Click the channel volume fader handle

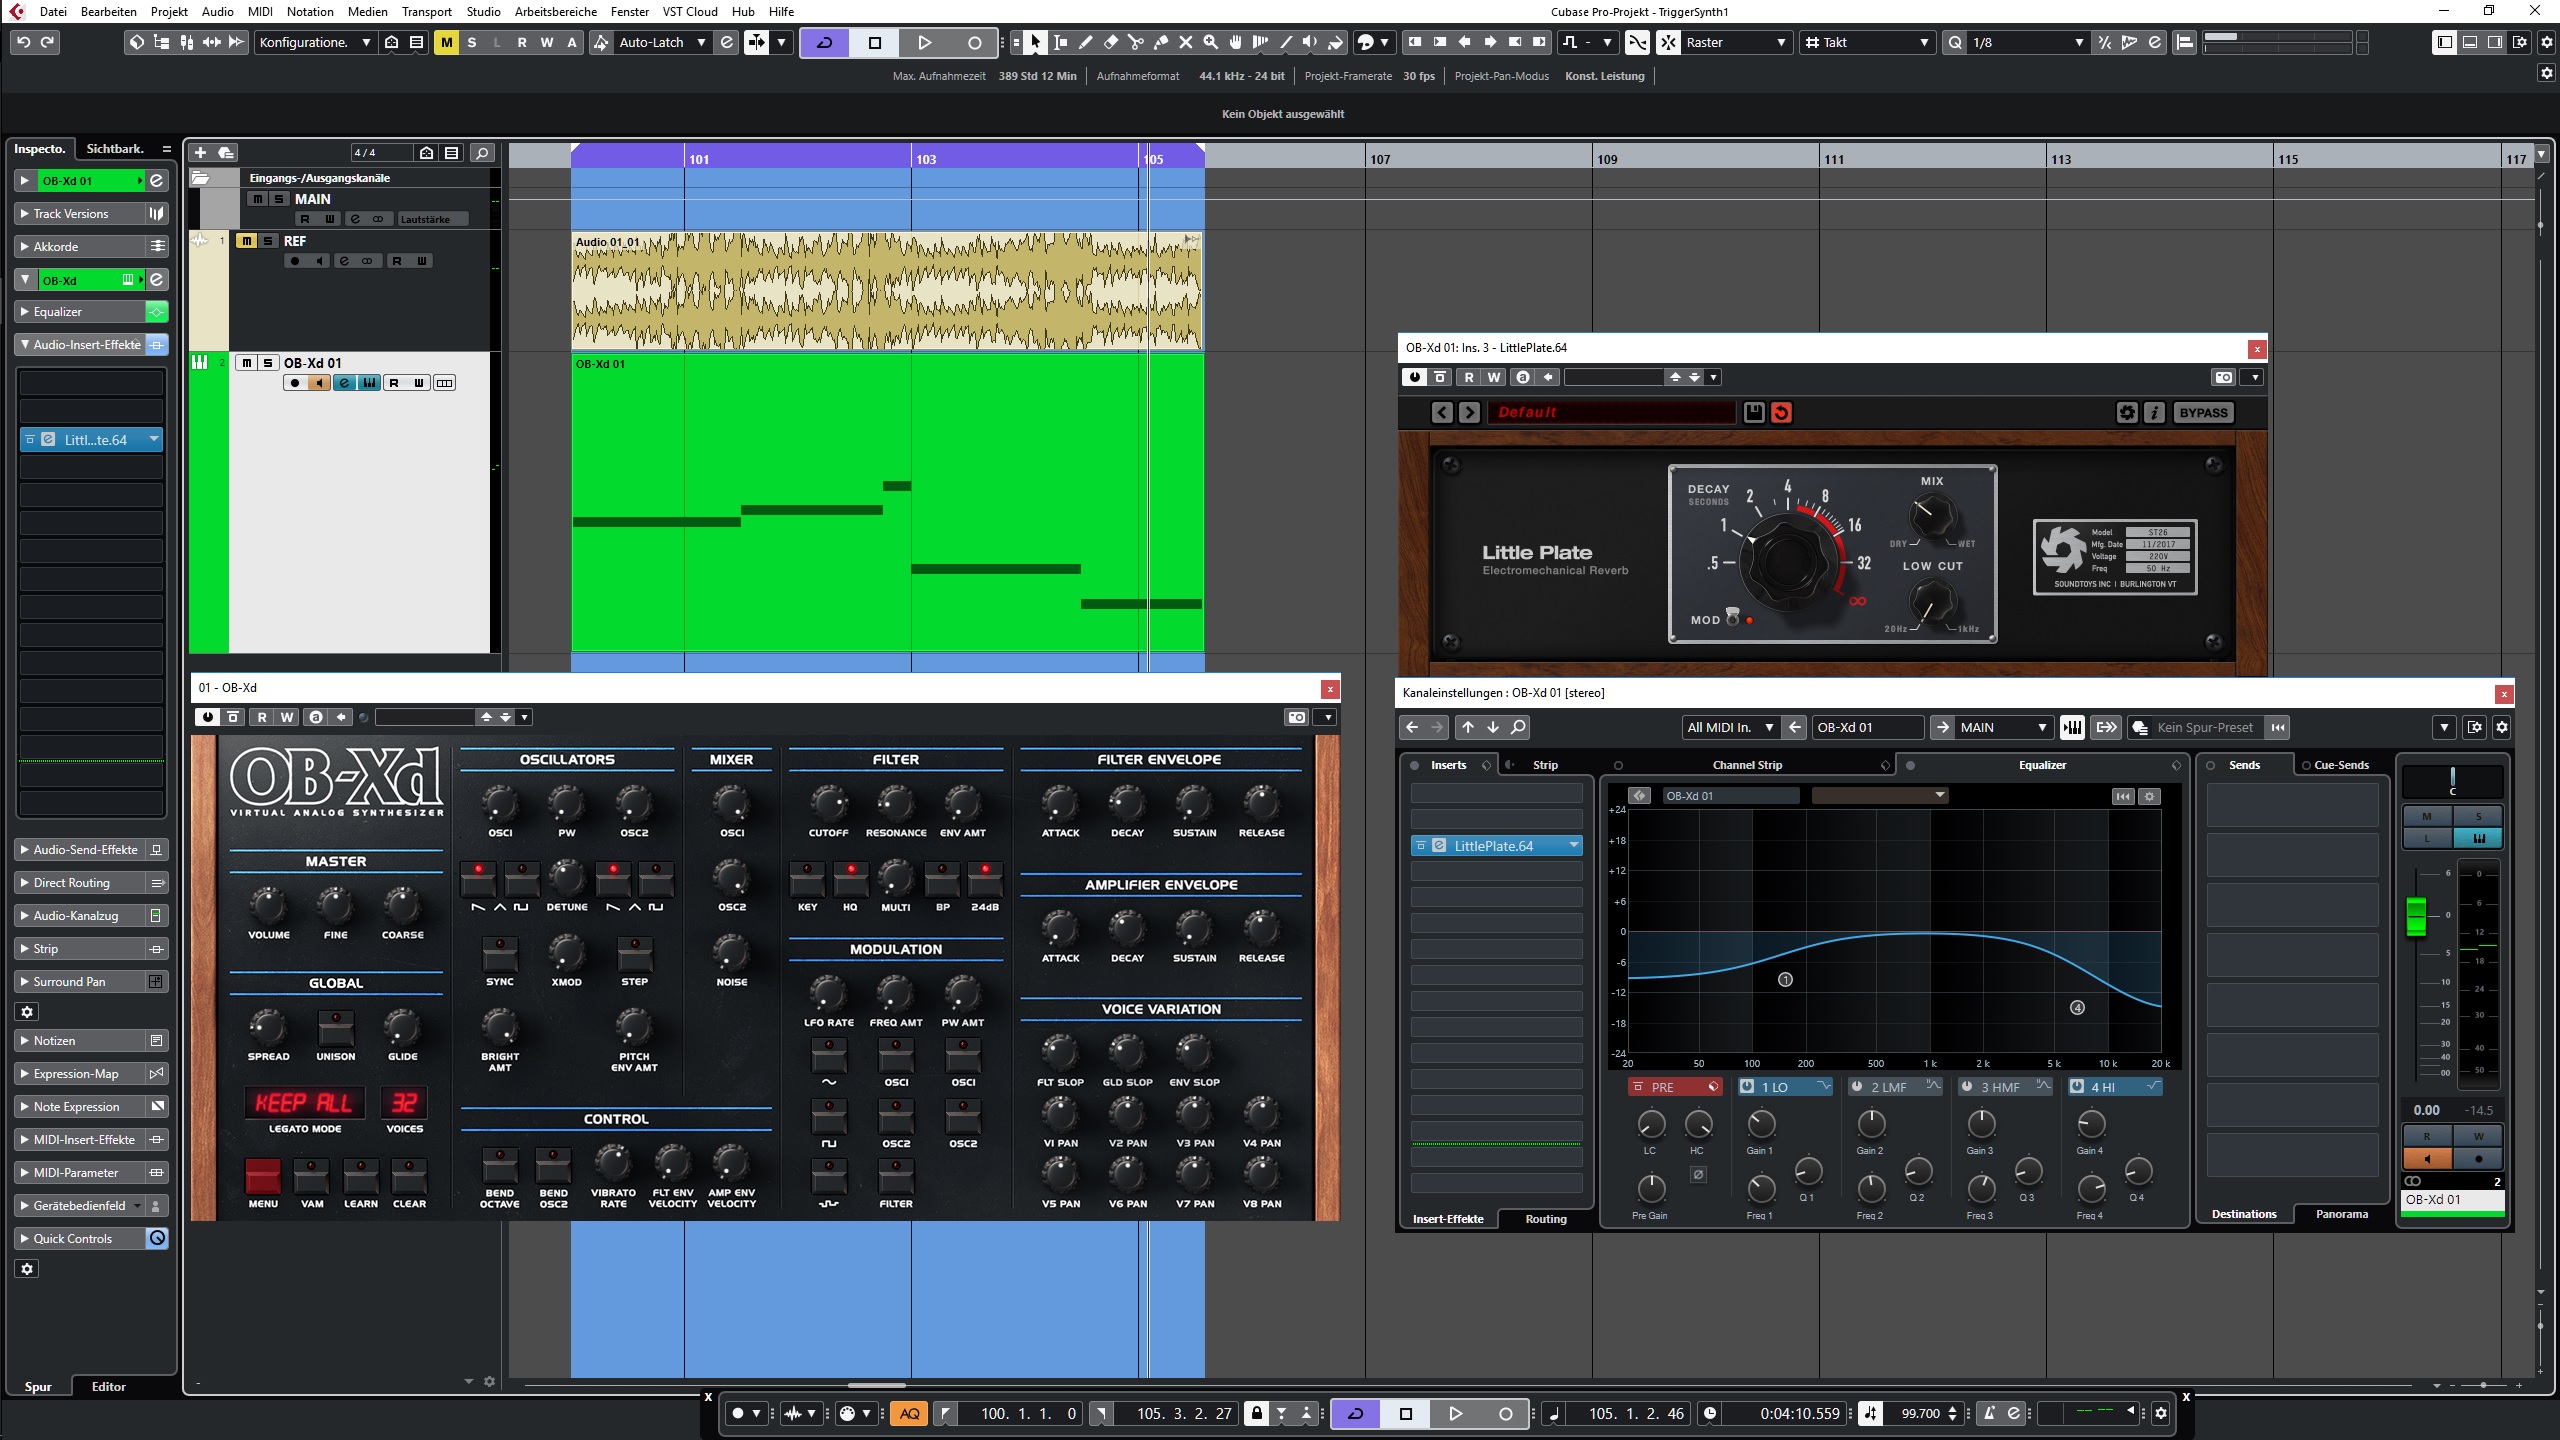pyautogui.click(x=2415, y=915)
